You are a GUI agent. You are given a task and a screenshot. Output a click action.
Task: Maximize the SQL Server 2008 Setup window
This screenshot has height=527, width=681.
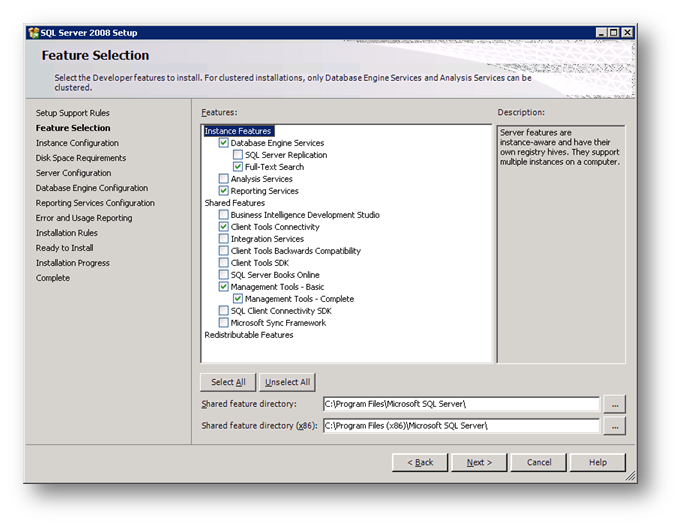(614, 33)
